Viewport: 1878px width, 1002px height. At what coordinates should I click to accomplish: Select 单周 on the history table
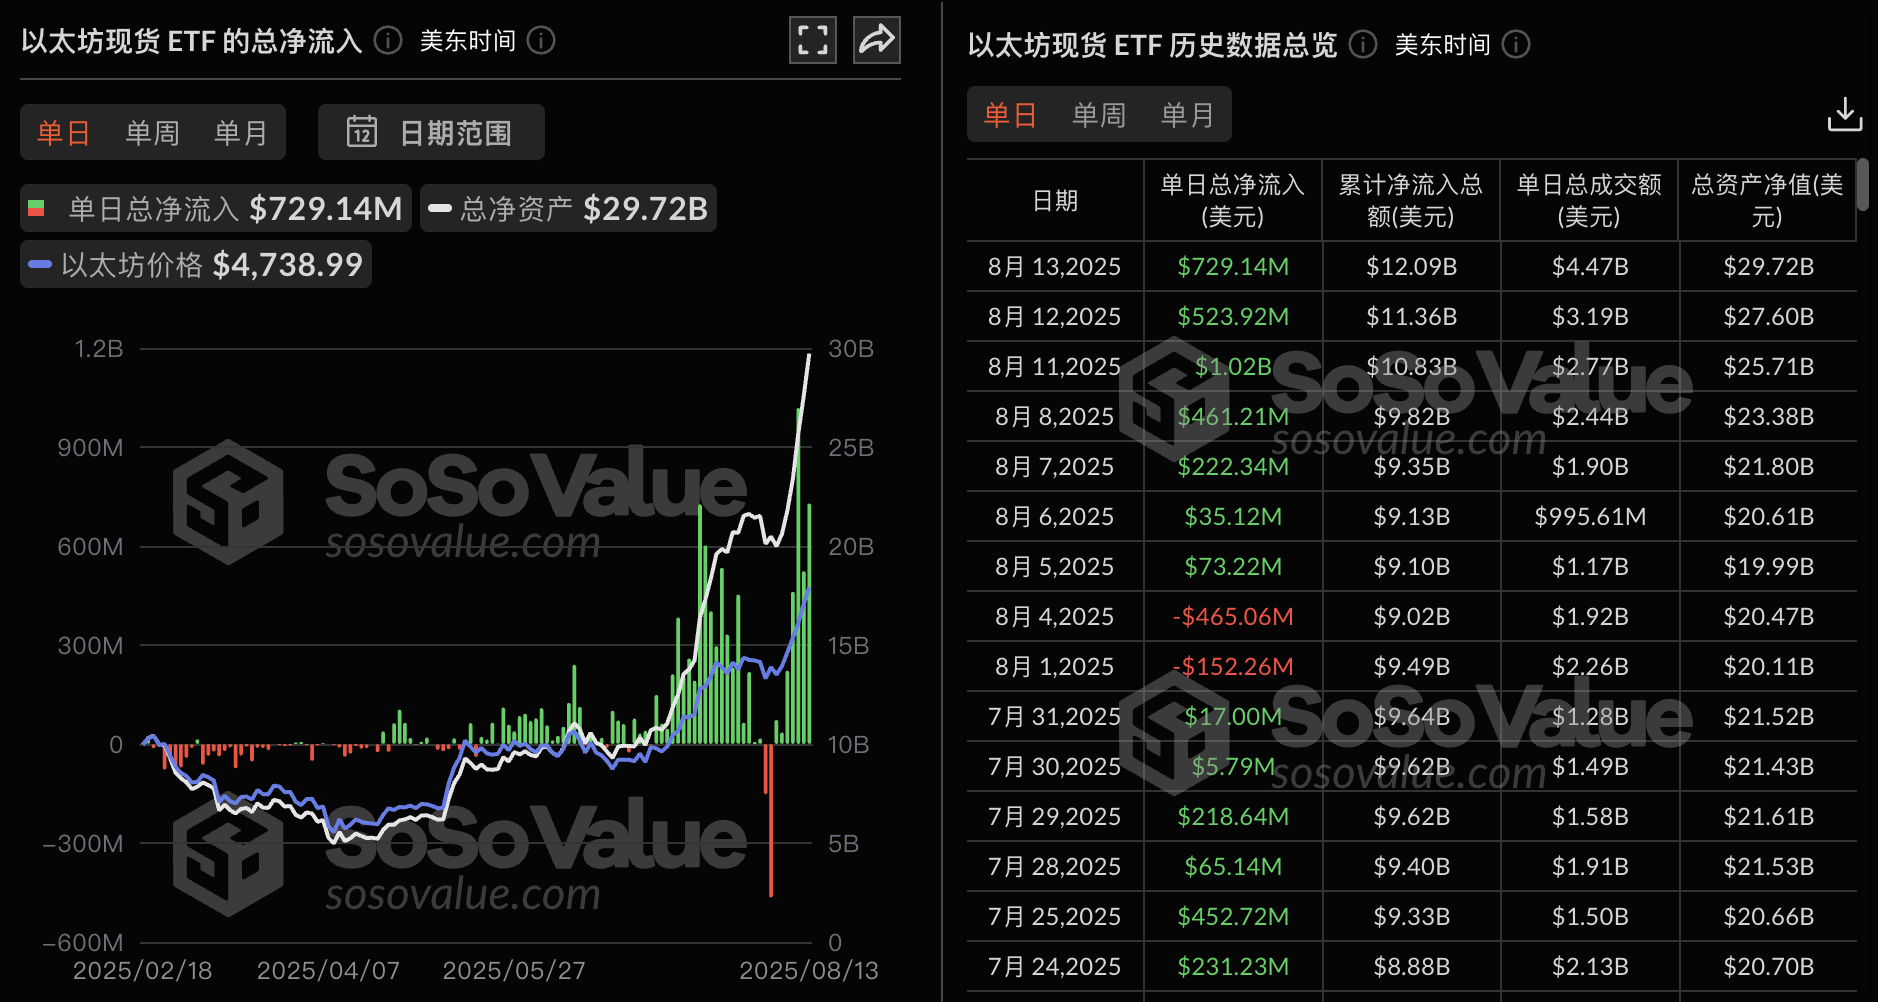[1098, 114]
